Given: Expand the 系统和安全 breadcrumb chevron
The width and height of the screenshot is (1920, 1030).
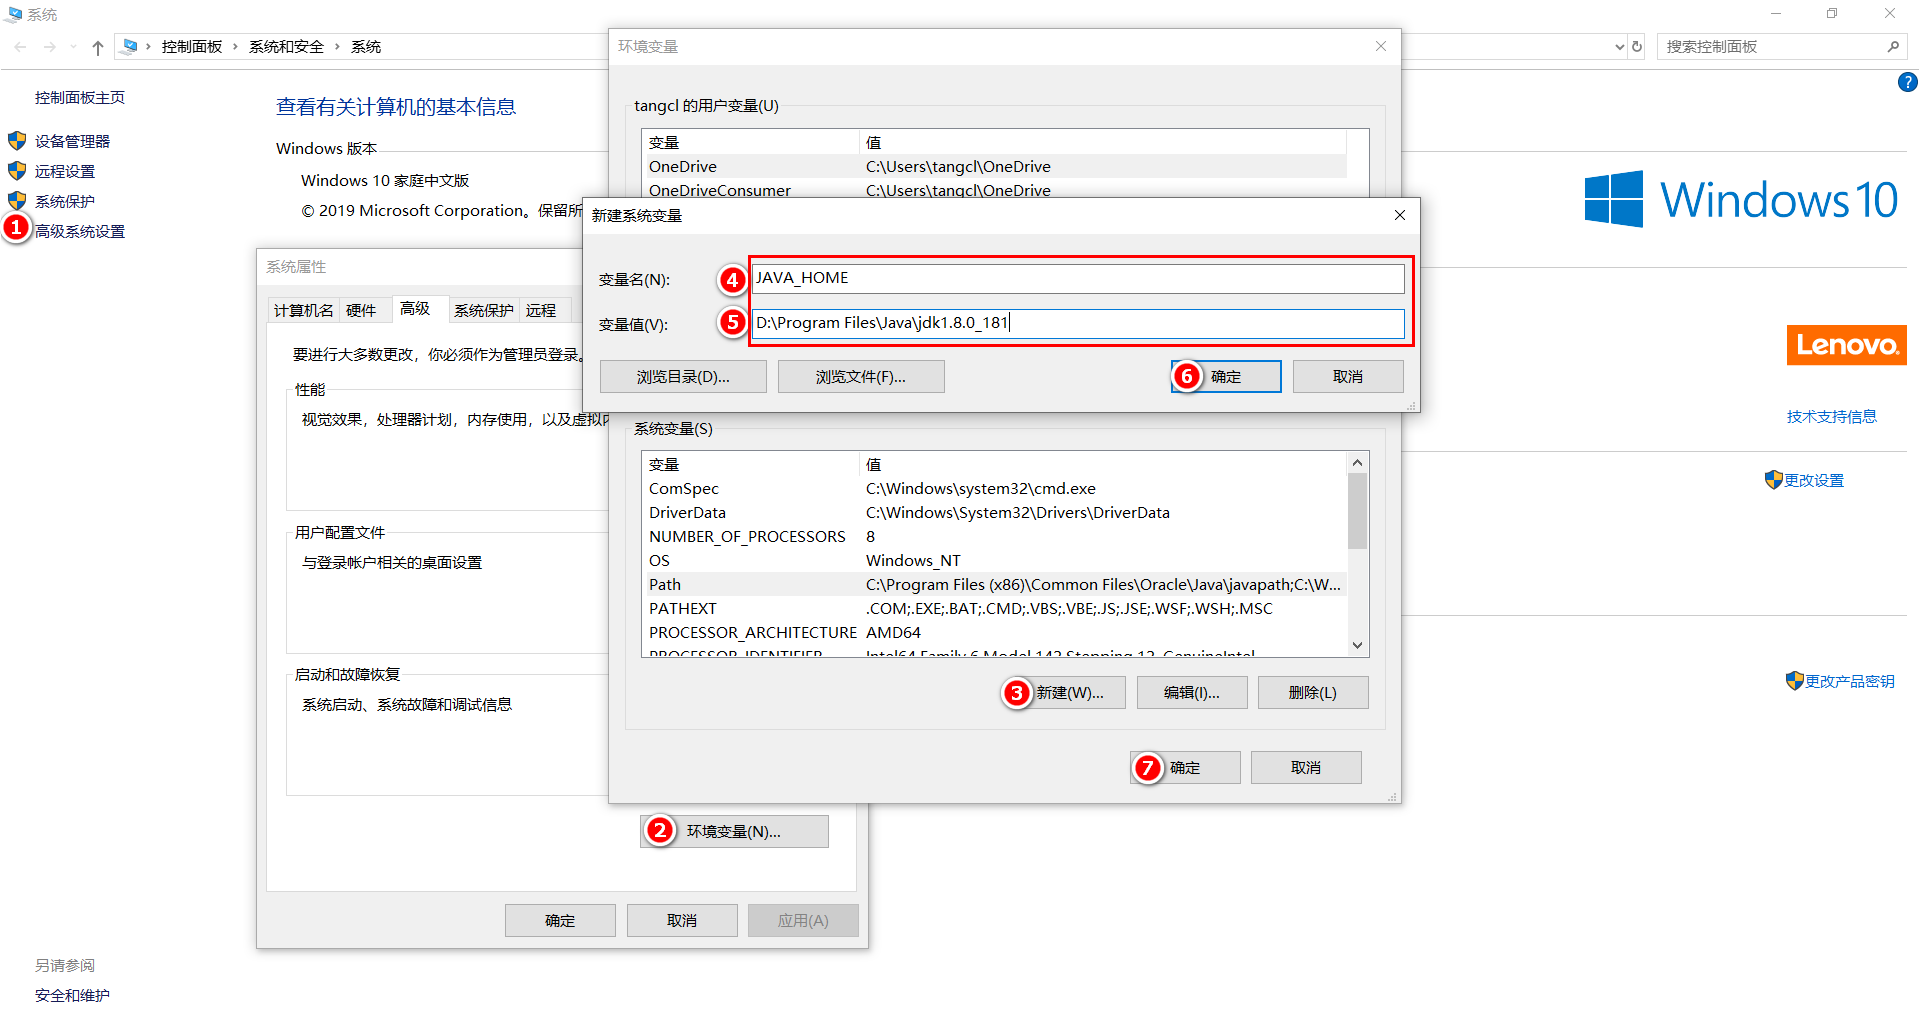Looking at the screenshot, I should [335, 46].
